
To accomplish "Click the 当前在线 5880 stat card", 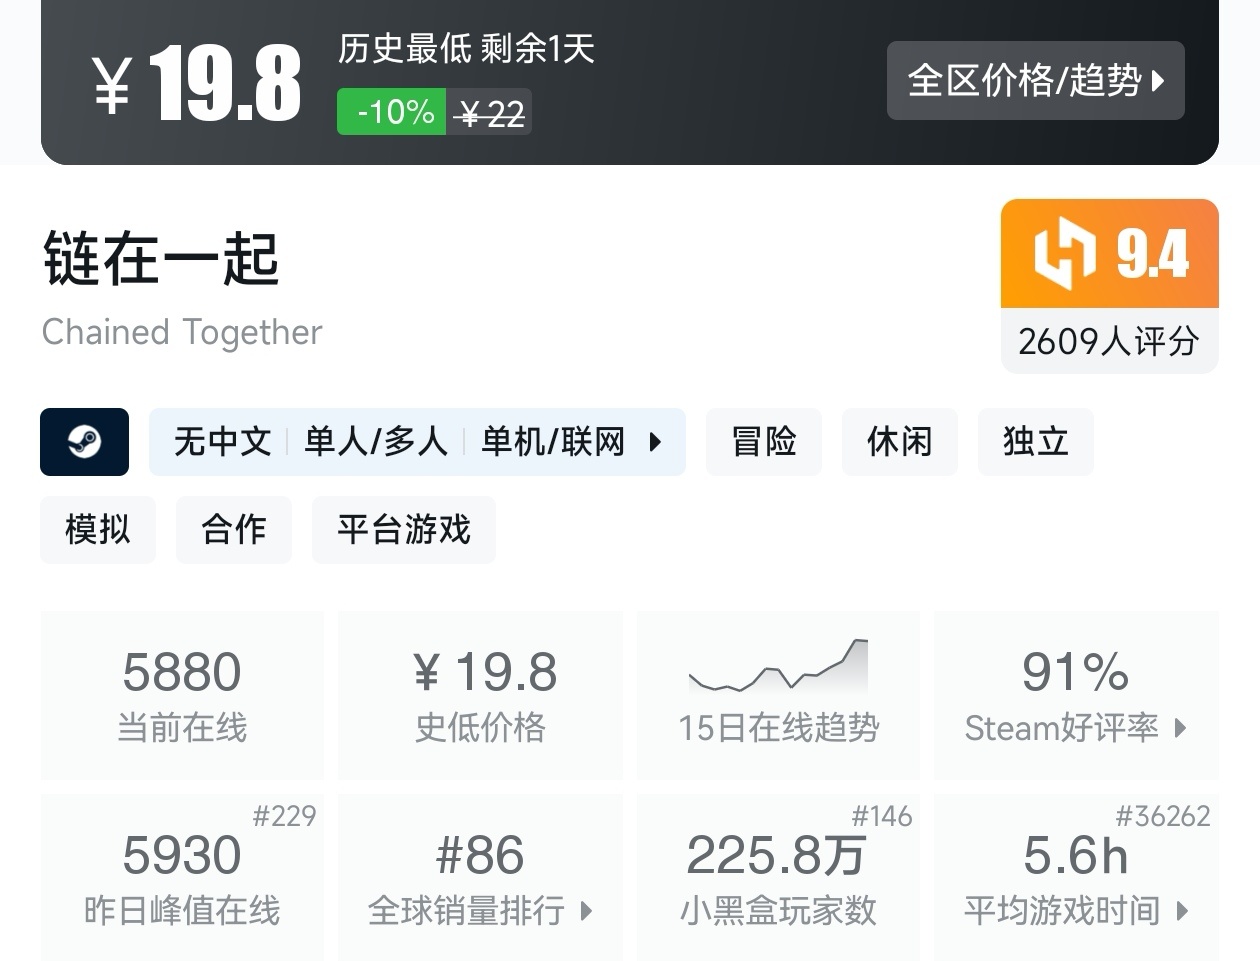I will pyautogui.click(x=182, y=695).
